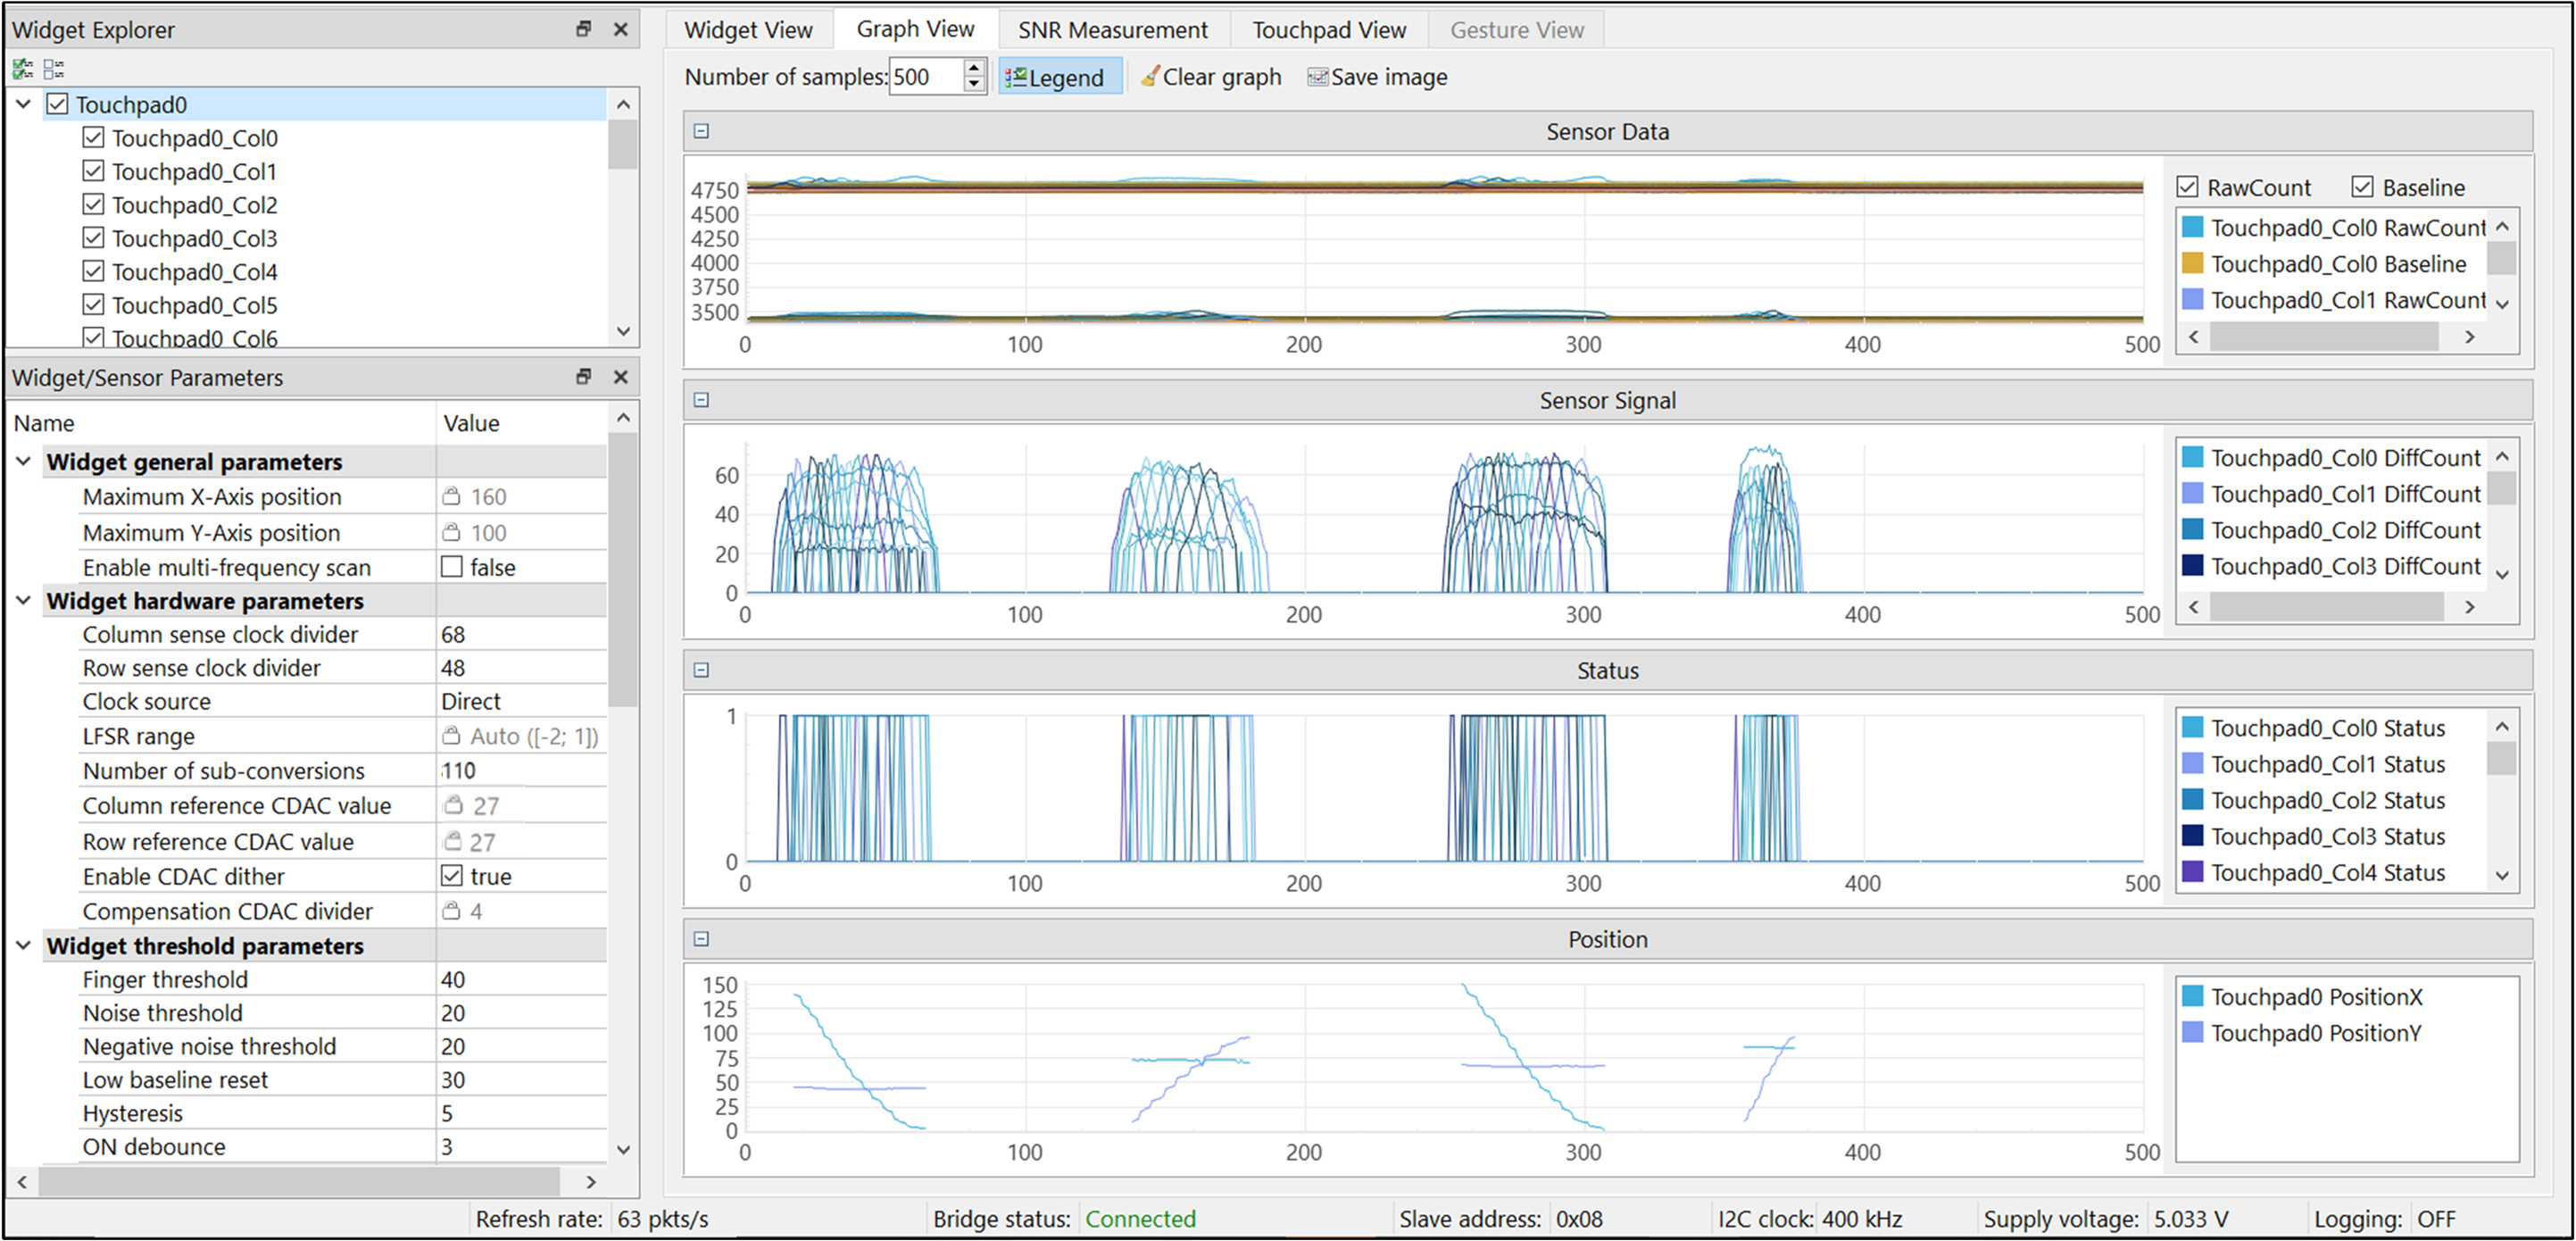Decrement number of samples with down arrow
The height and width of the screenshot is (1241, 2576).
point(974,85)
